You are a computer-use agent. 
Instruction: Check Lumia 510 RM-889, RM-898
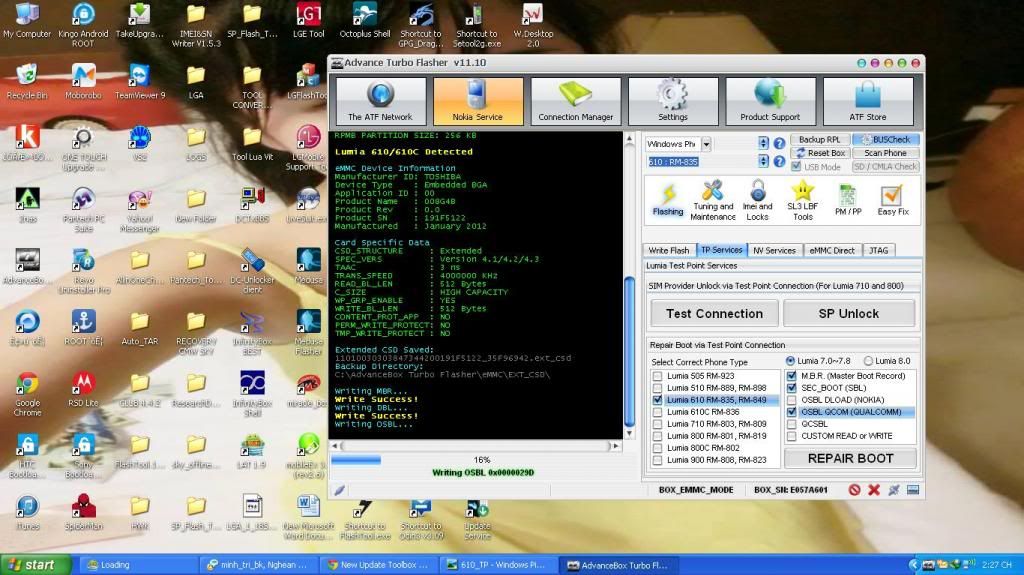[x=658, y=388]
